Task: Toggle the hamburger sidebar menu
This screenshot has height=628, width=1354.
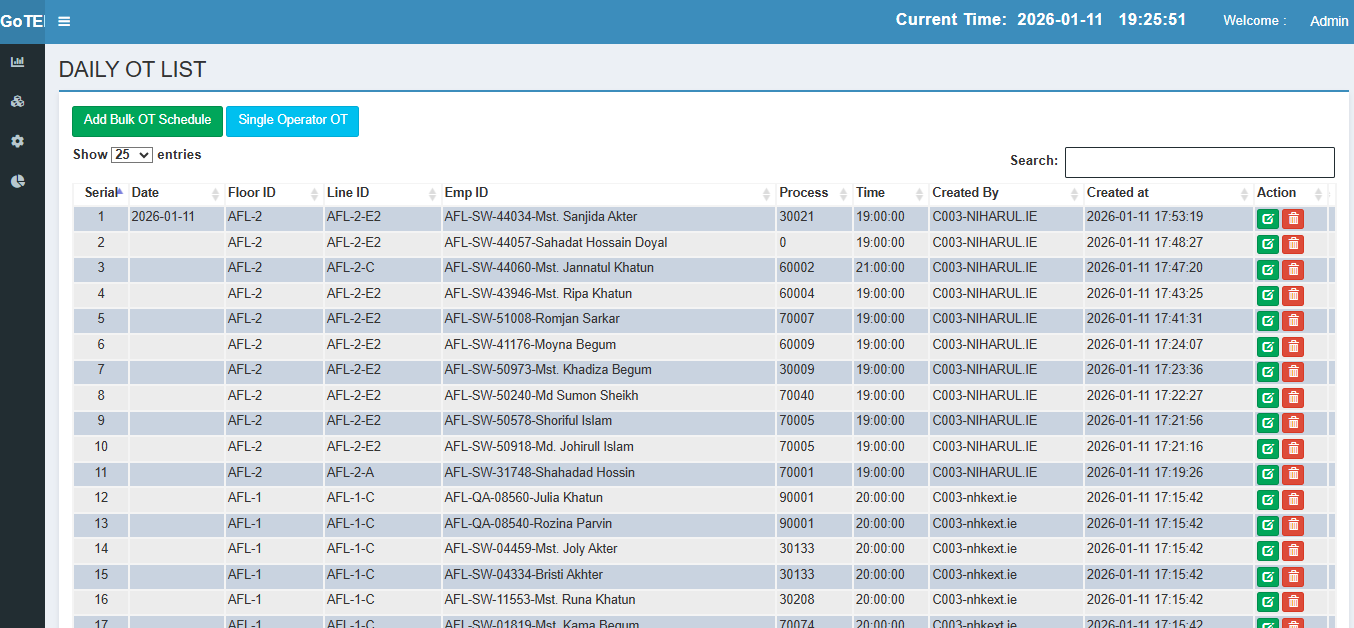Action: [64, 21]
